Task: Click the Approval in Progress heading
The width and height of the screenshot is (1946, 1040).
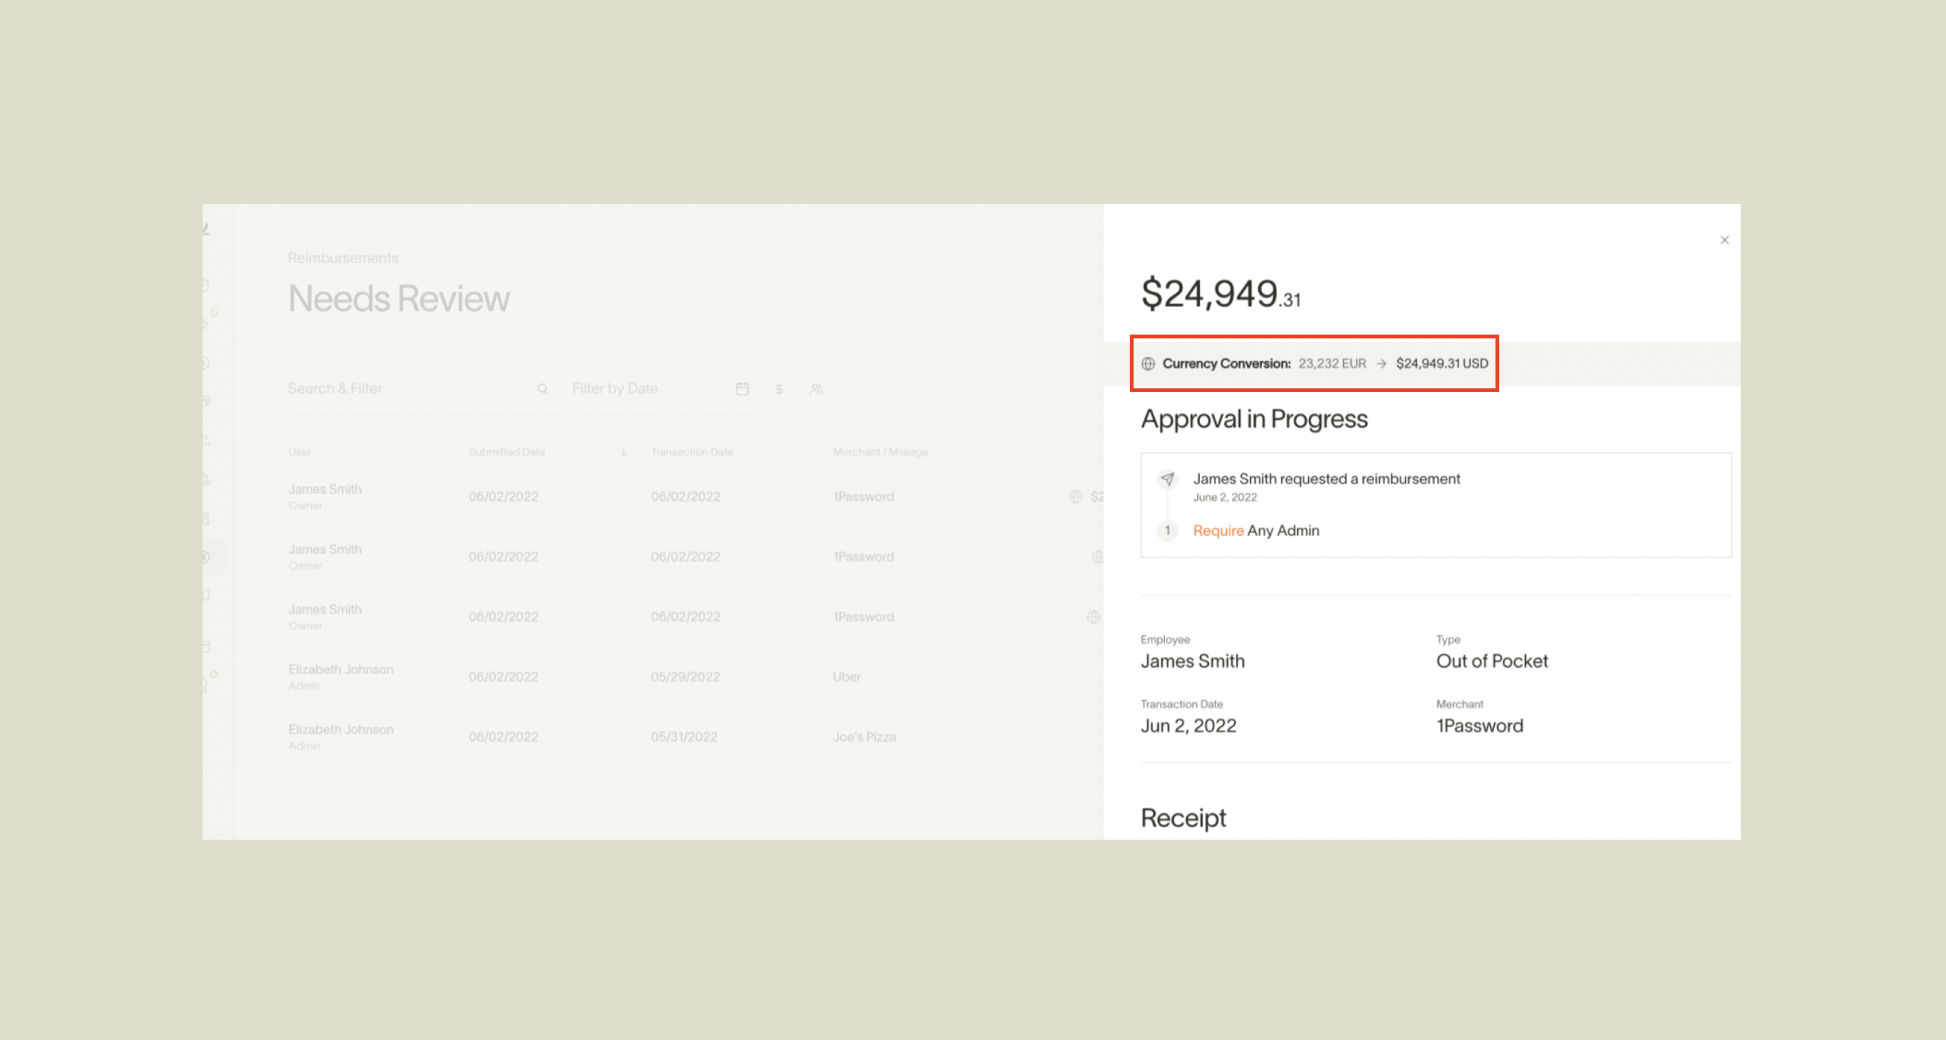Action: [x=1254, y=419]
